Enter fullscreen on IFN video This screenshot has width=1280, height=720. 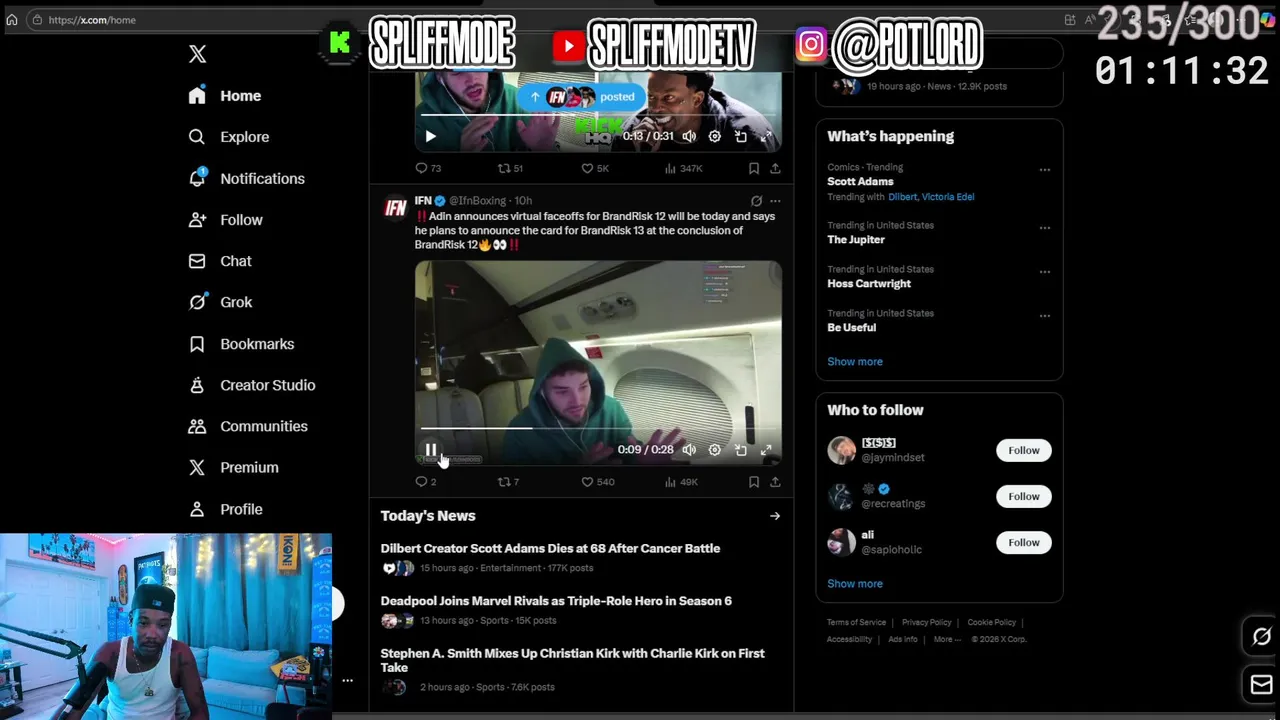pos(766,450)
